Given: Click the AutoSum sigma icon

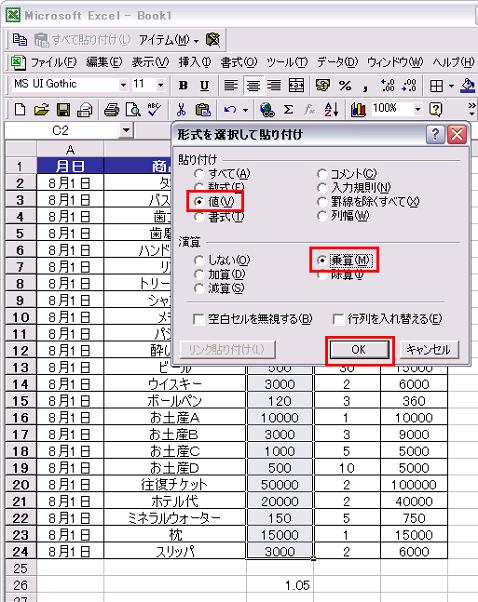Looking at the screenshot, I should click(288, 110).
